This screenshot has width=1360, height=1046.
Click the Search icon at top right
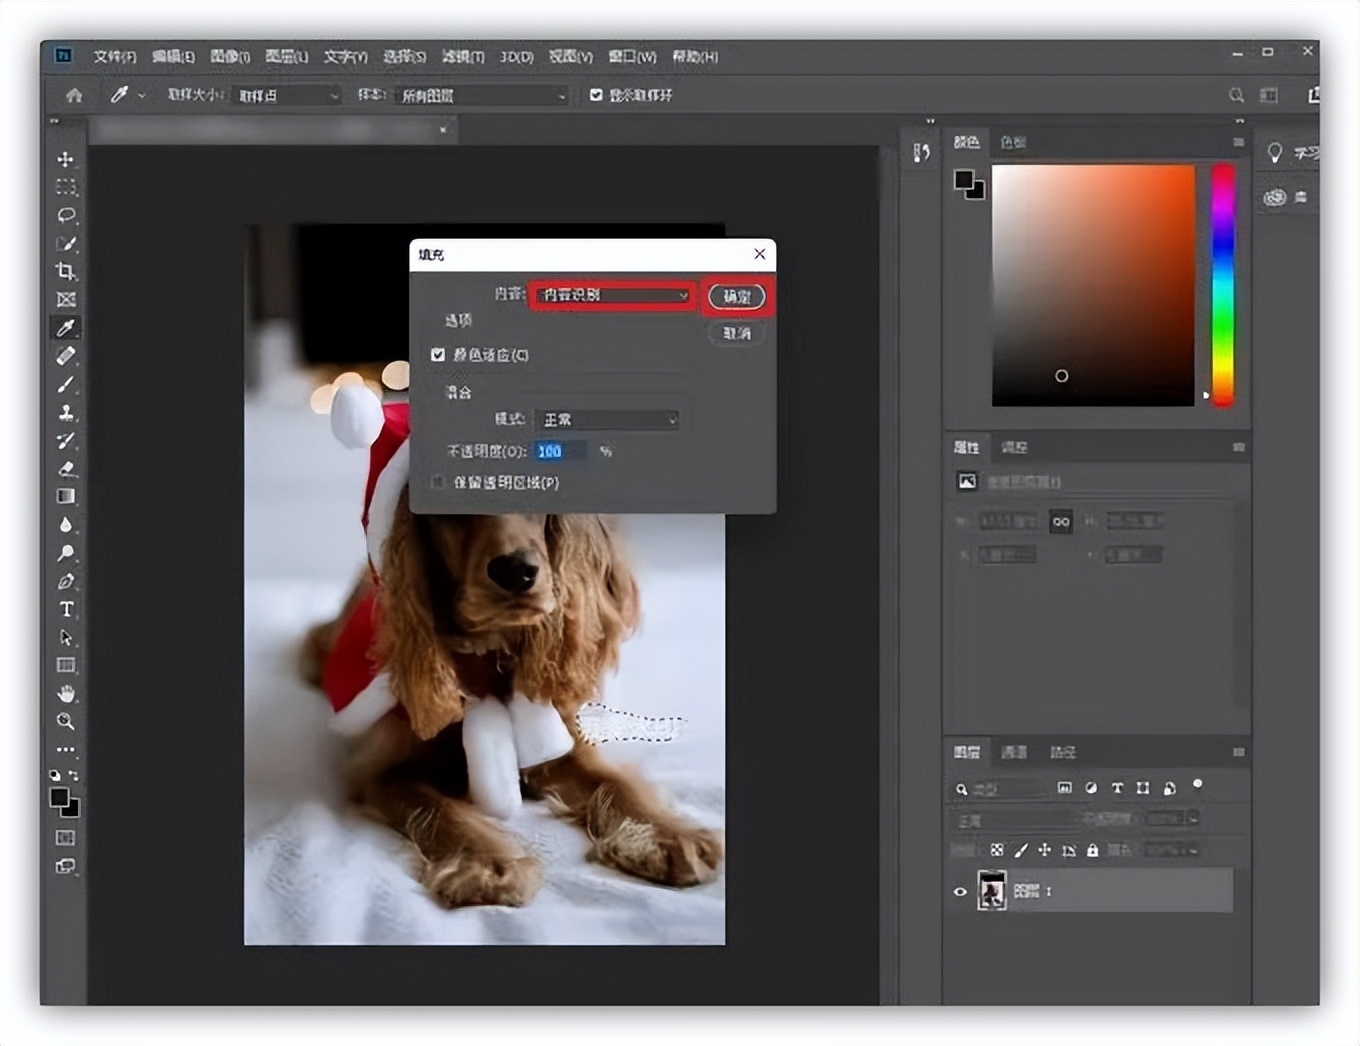pos(1236,95)
